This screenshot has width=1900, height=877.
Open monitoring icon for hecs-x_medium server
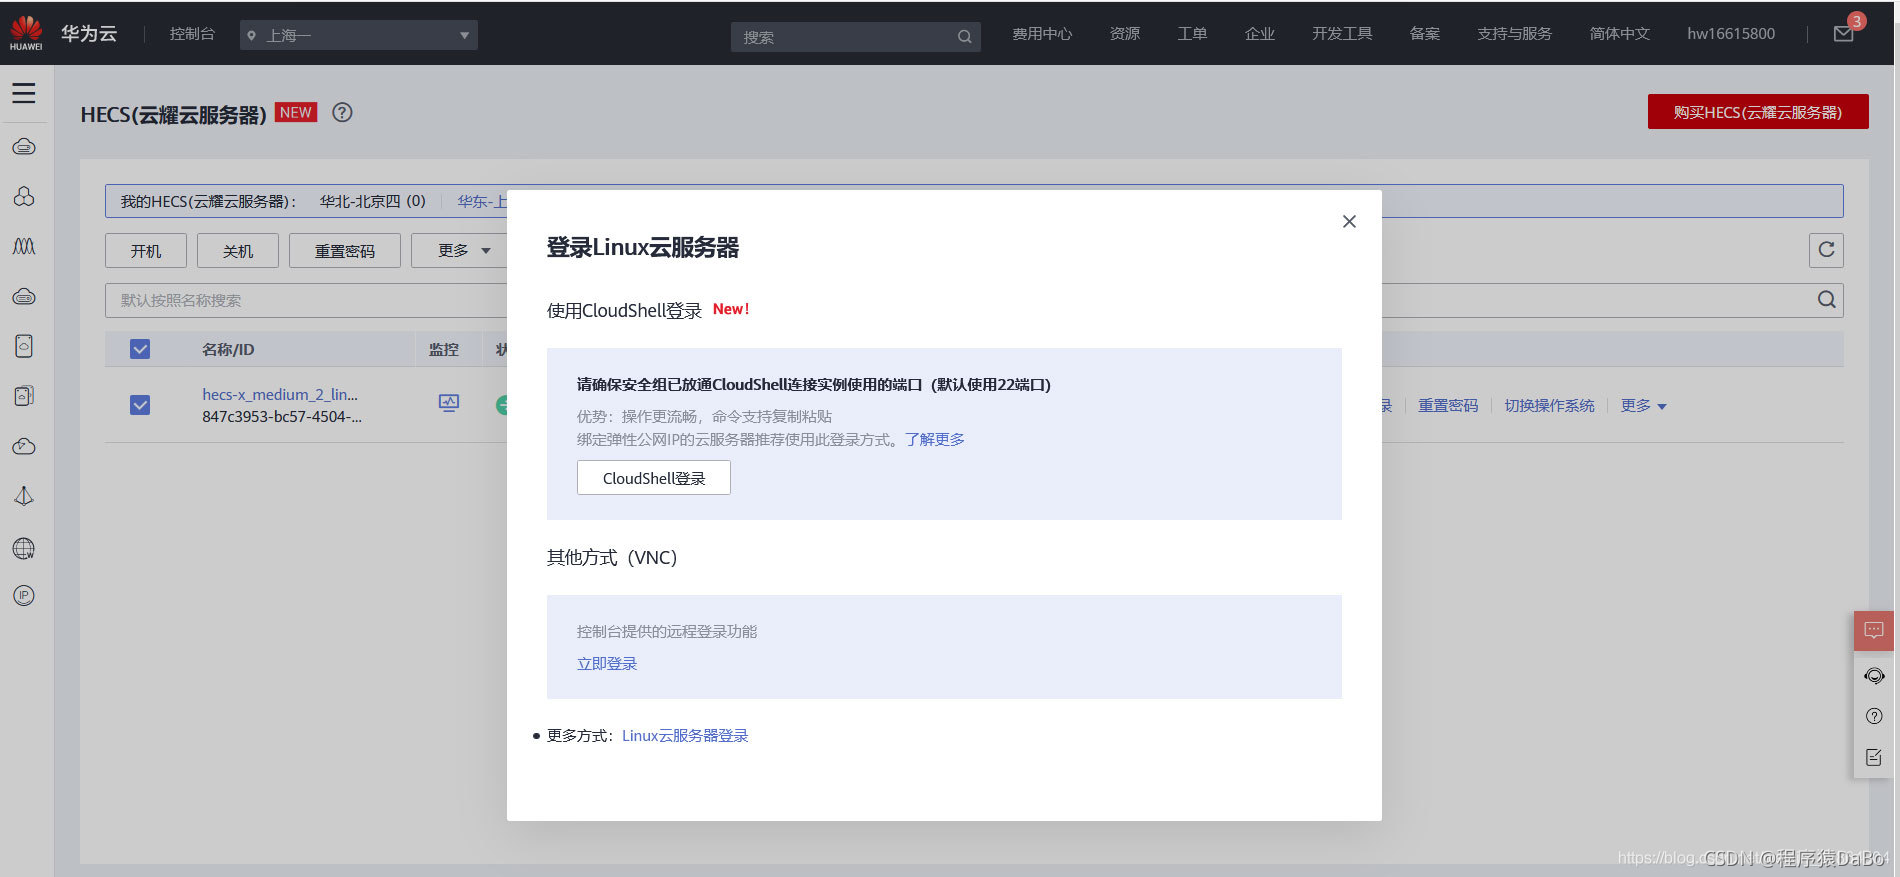(x=449, y=403)
